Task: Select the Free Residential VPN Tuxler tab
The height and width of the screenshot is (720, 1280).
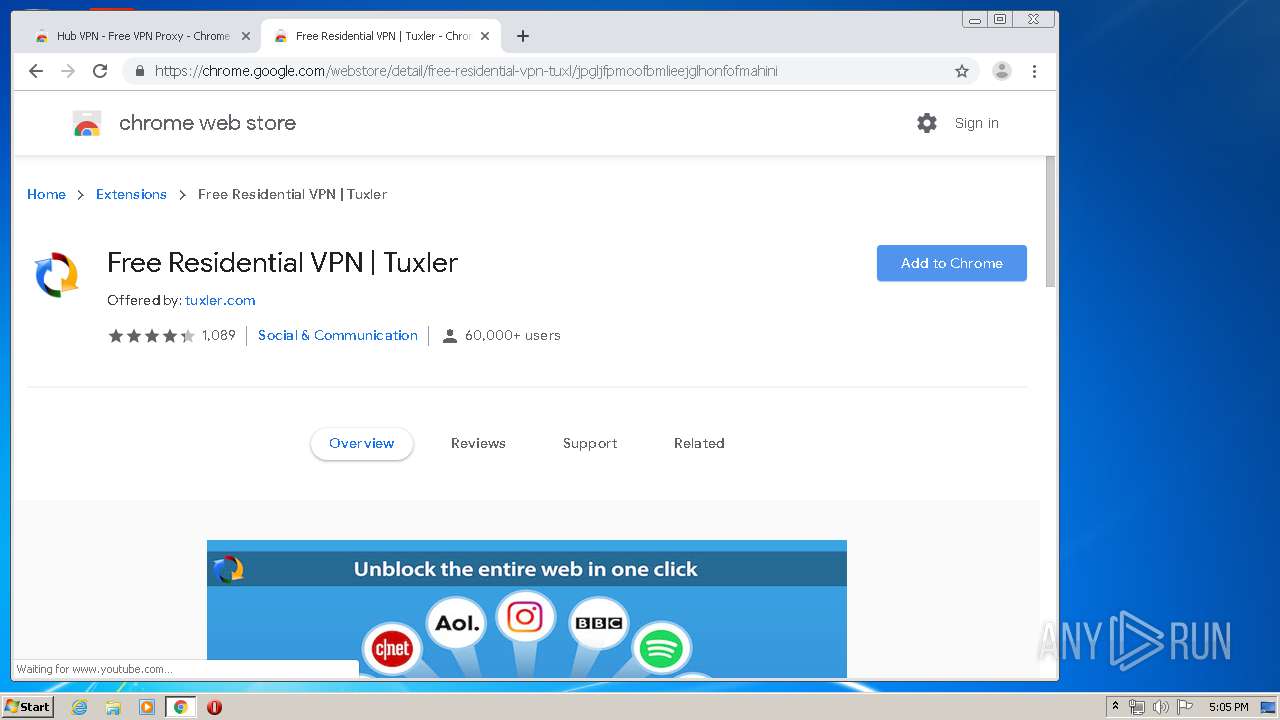Action: pyautogui.click(x=380, y=36)
